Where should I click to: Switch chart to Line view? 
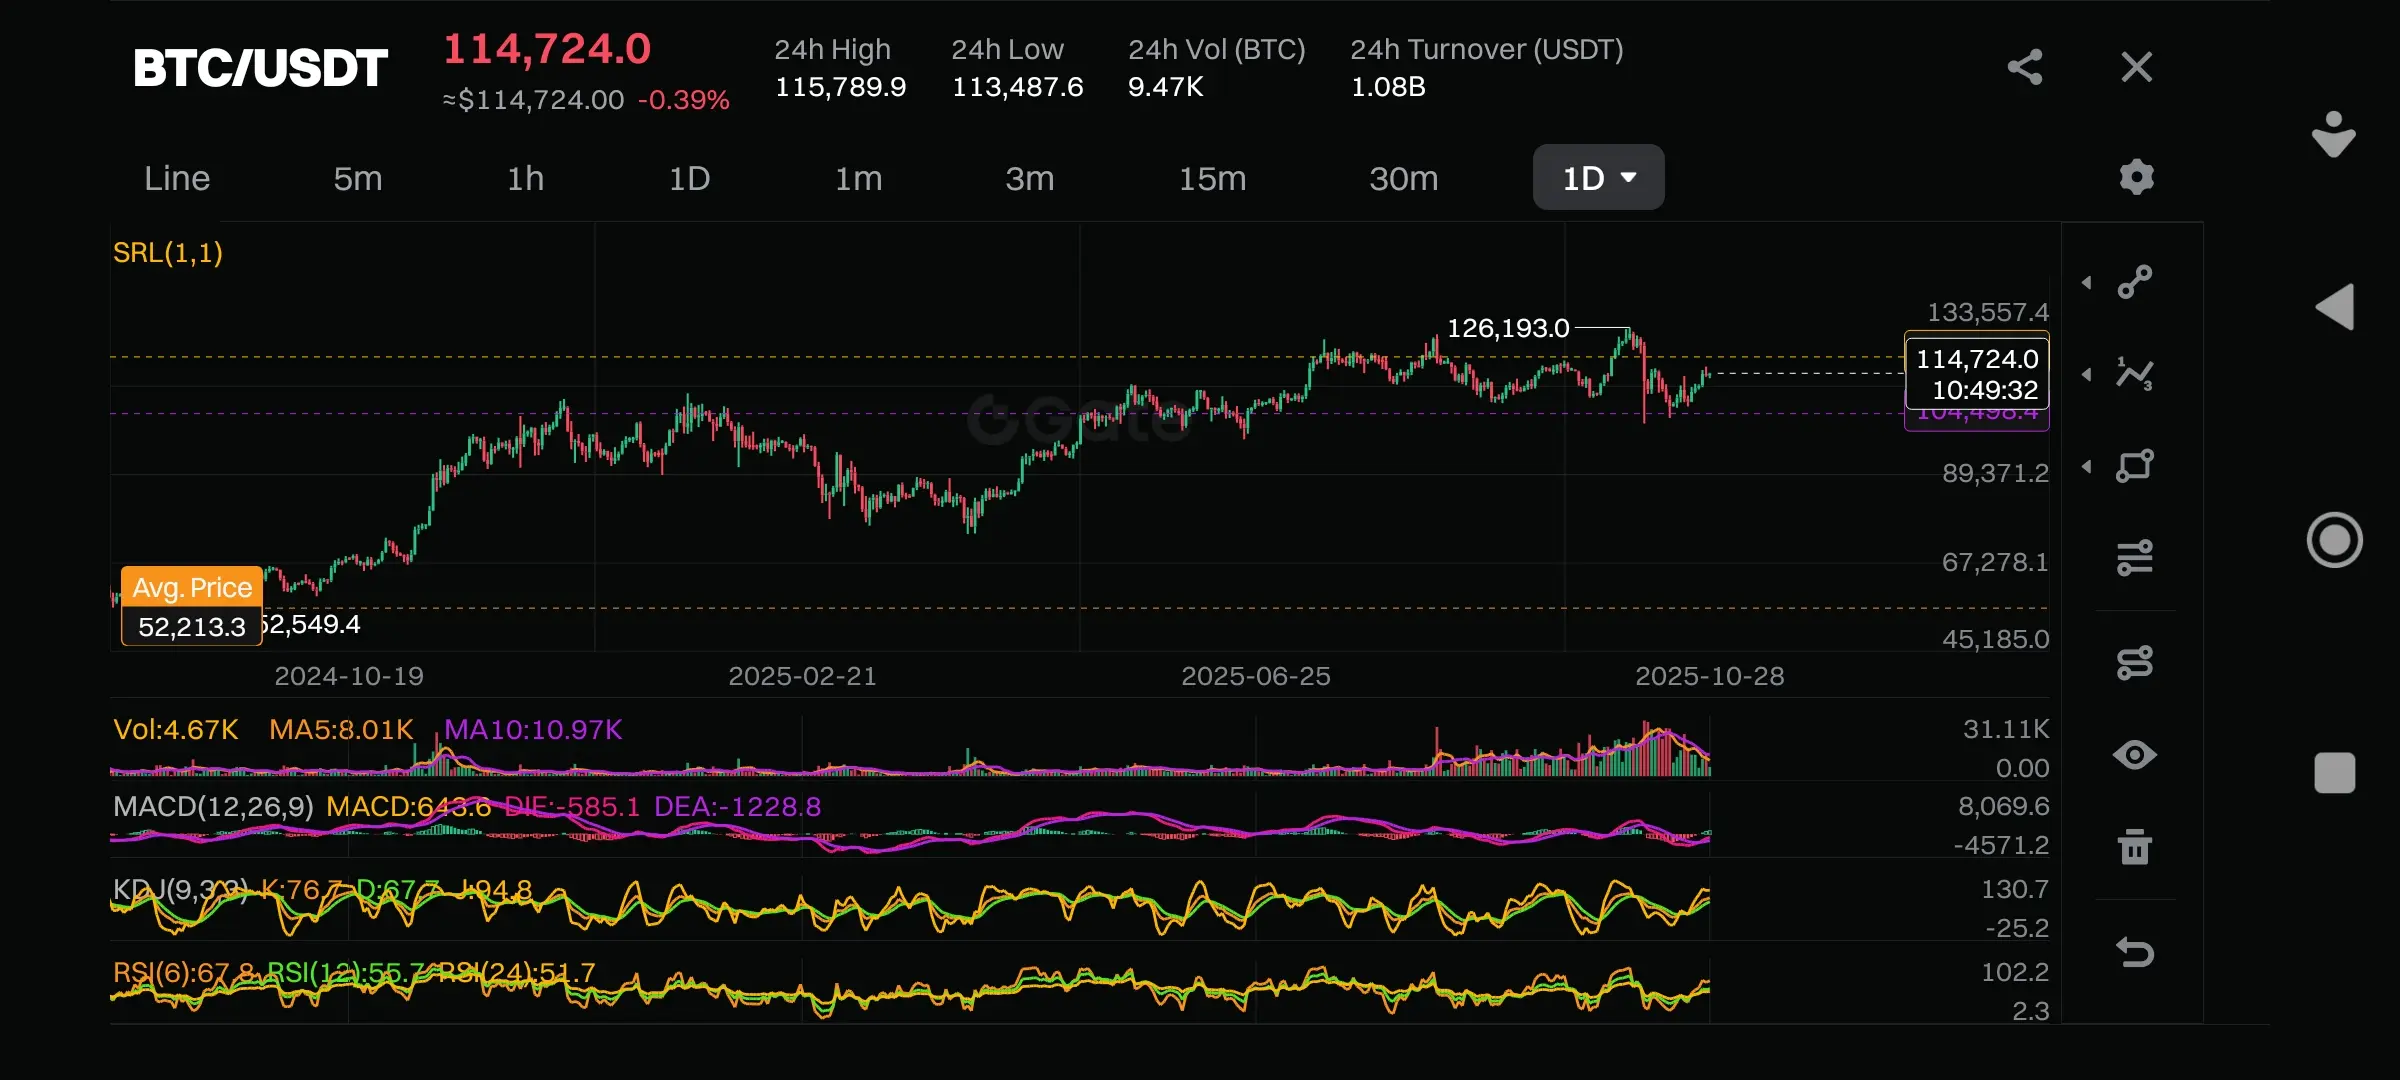point(177,178)
